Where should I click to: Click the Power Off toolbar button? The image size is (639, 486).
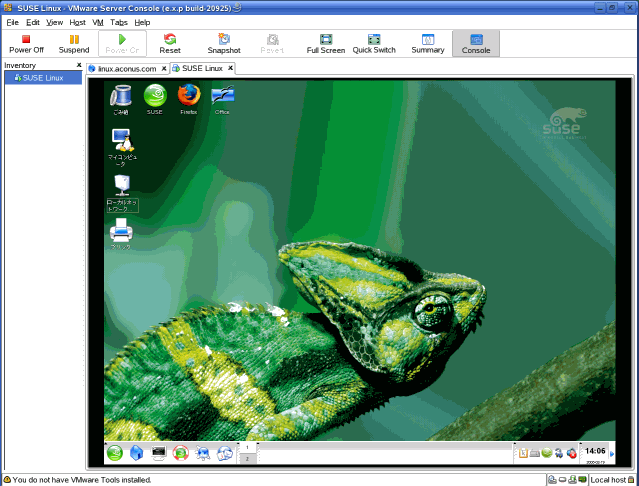pos(26,43)
